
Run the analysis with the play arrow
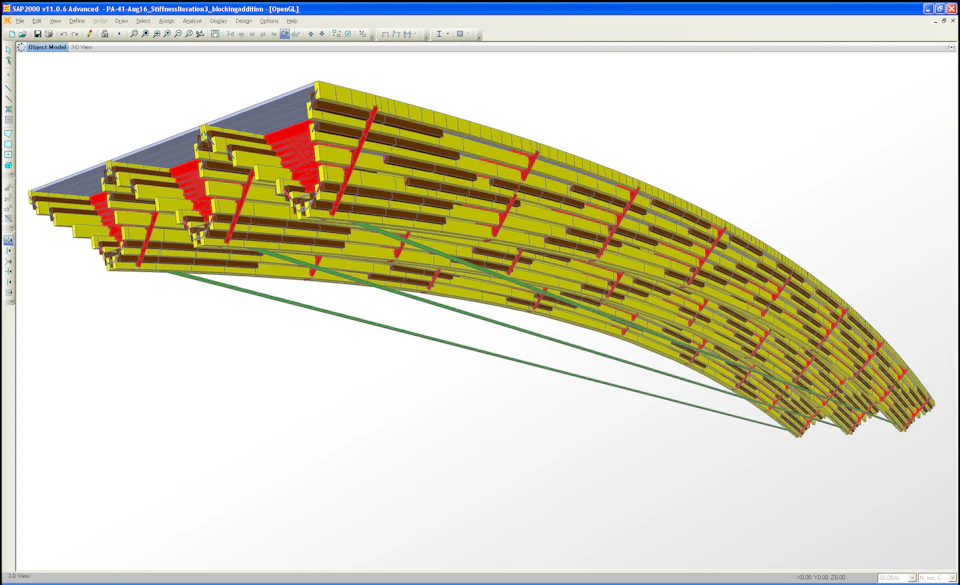[119, 34]
